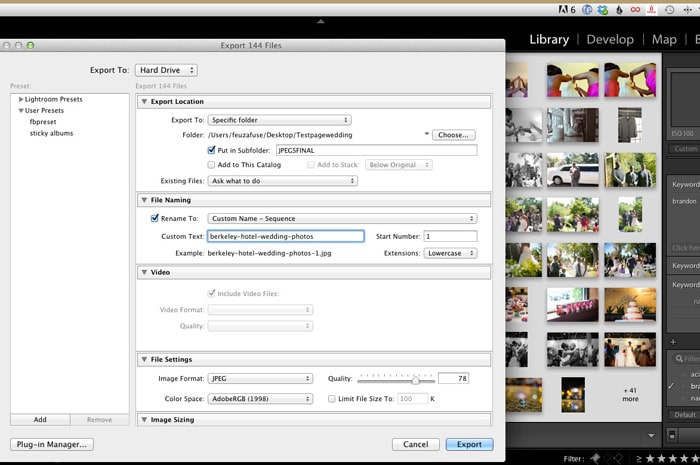Open the Extensions Lowercase dropdown
Screen dimensions: 700x465
coord(450,253)
